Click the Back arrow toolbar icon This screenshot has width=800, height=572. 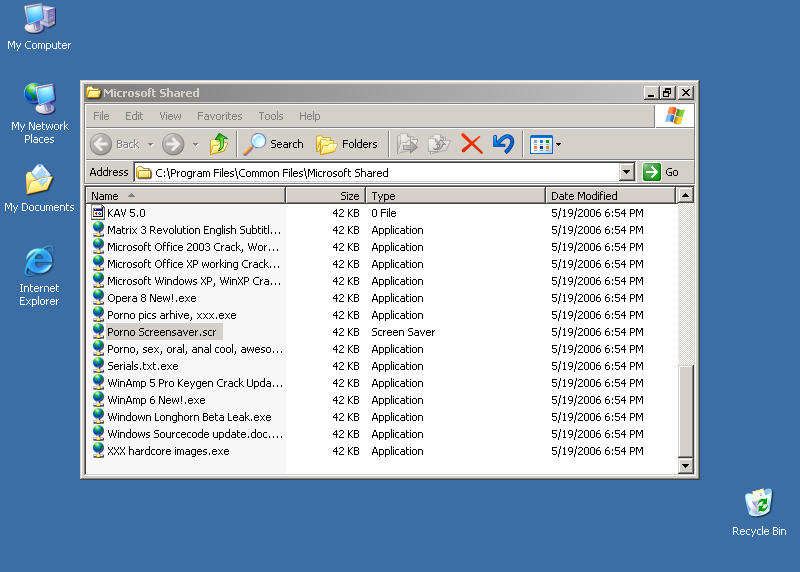coord(101,144)
